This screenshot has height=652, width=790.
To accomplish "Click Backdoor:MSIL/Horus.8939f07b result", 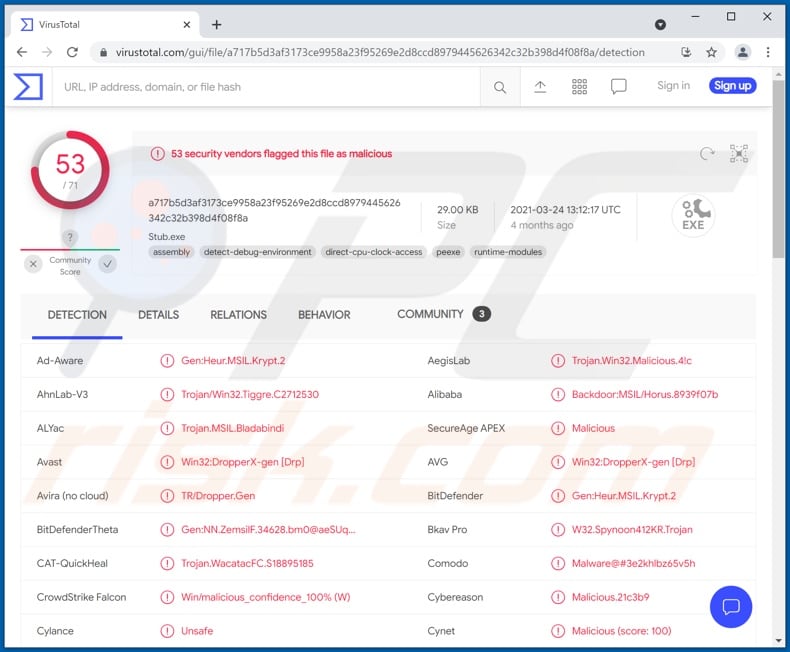I will click(x=645, y=395).
